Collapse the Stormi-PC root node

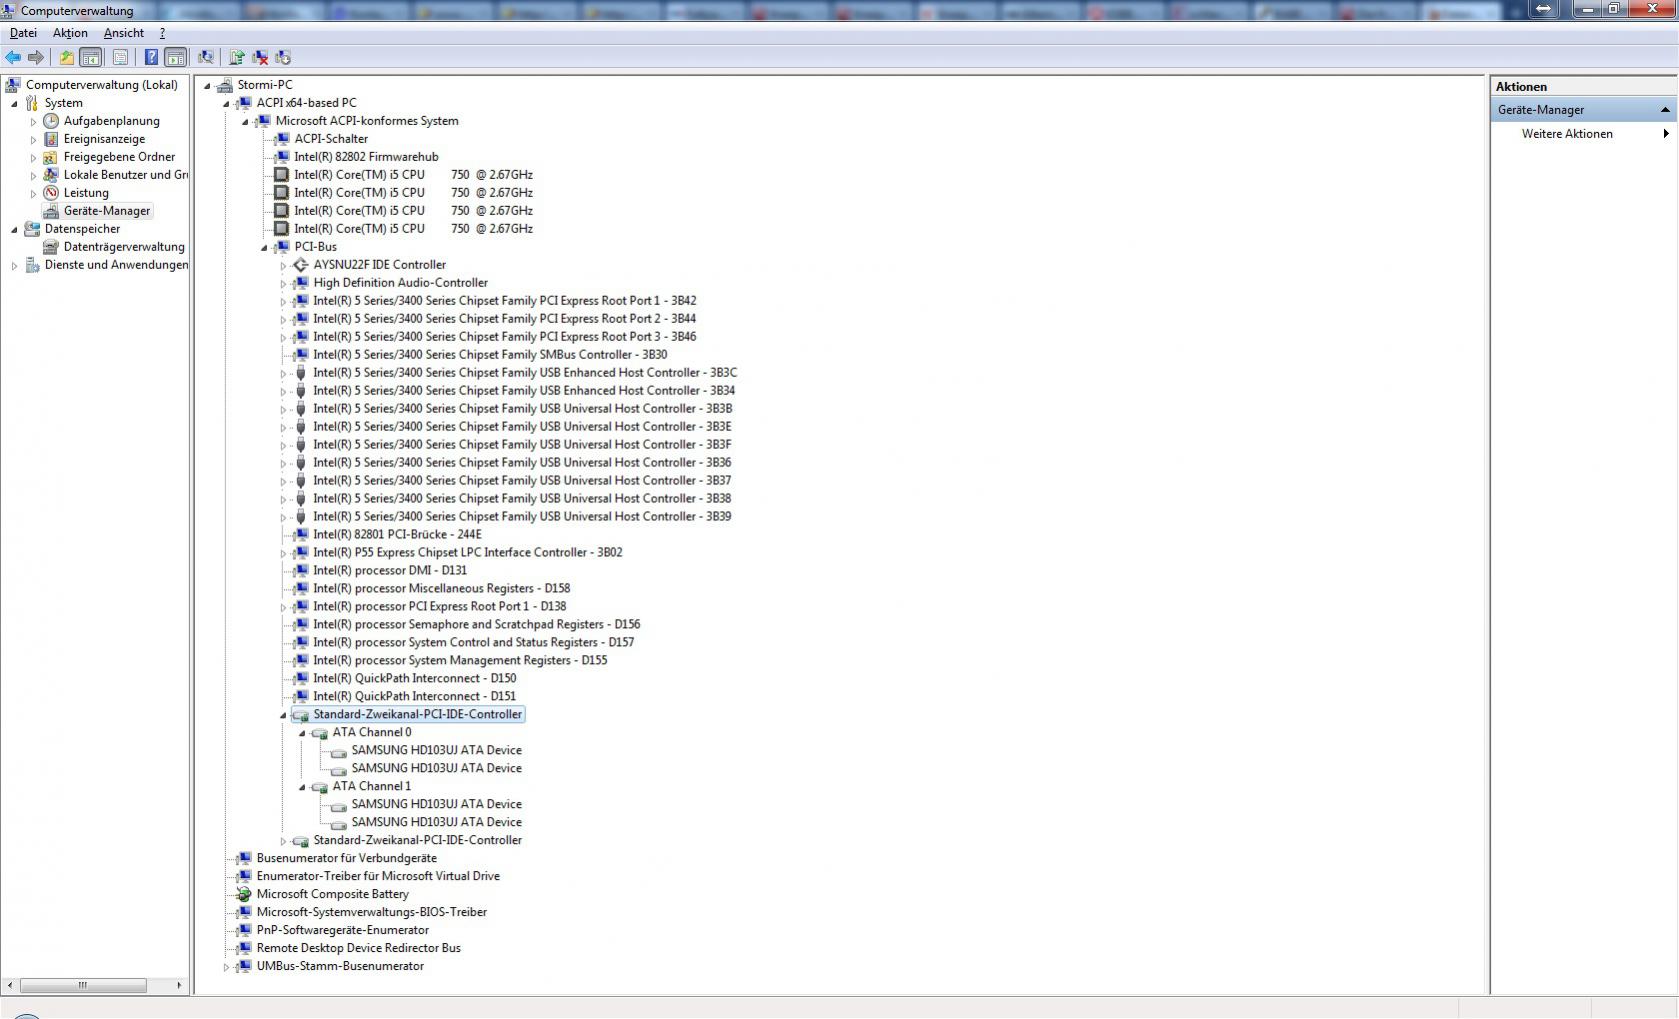coord(207,85)
